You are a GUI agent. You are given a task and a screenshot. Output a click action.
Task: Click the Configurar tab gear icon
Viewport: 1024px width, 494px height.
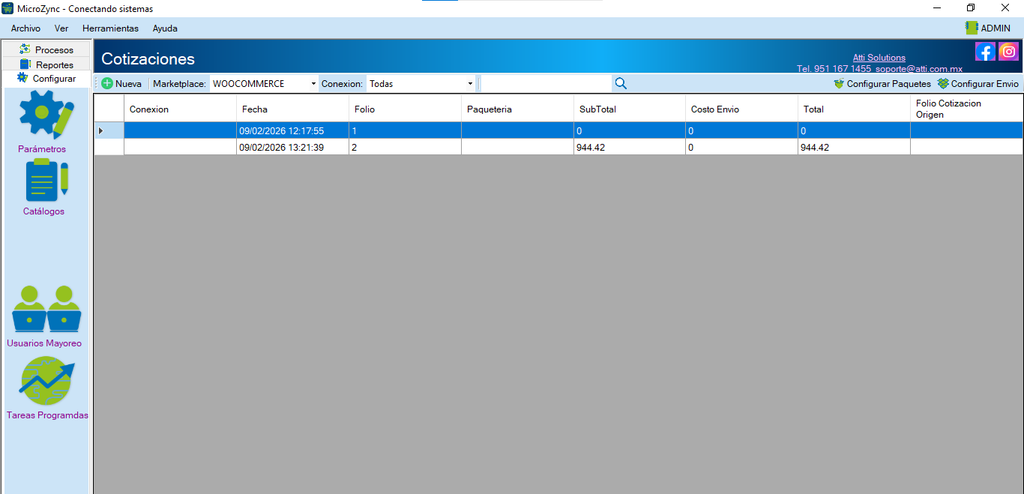22,78
